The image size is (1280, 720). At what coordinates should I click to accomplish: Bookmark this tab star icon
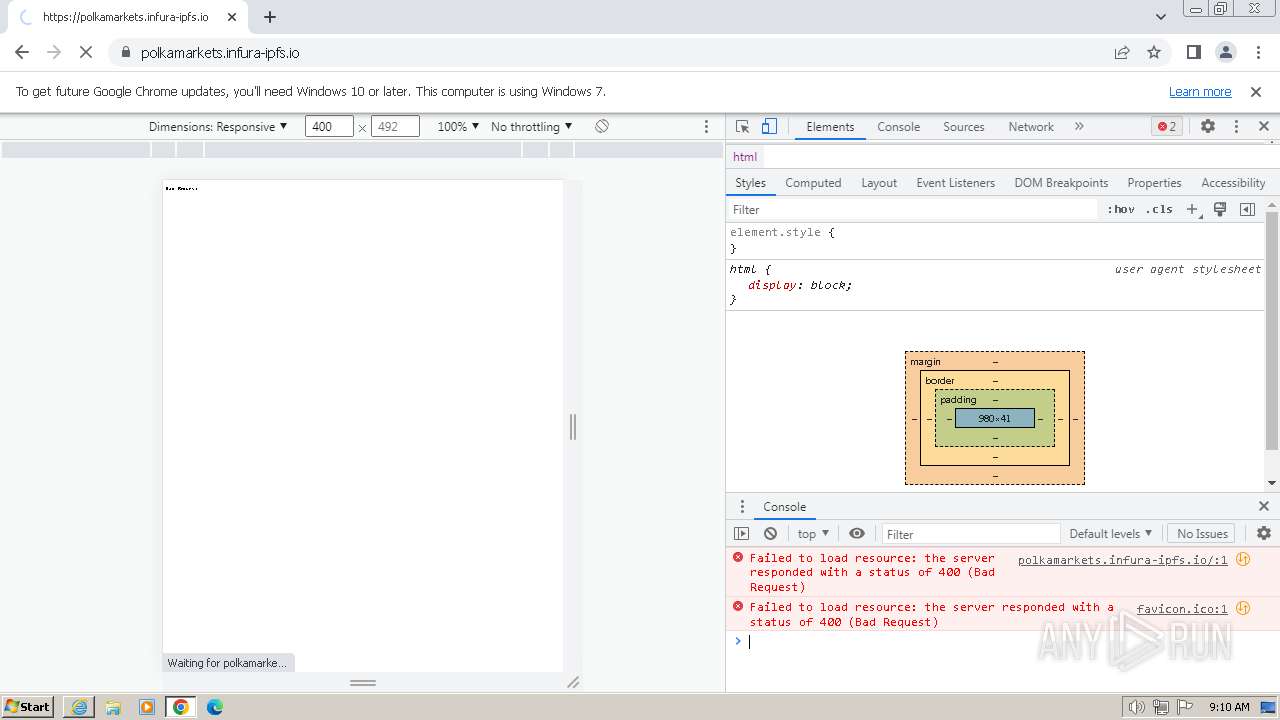click(x=1154, y=53)
